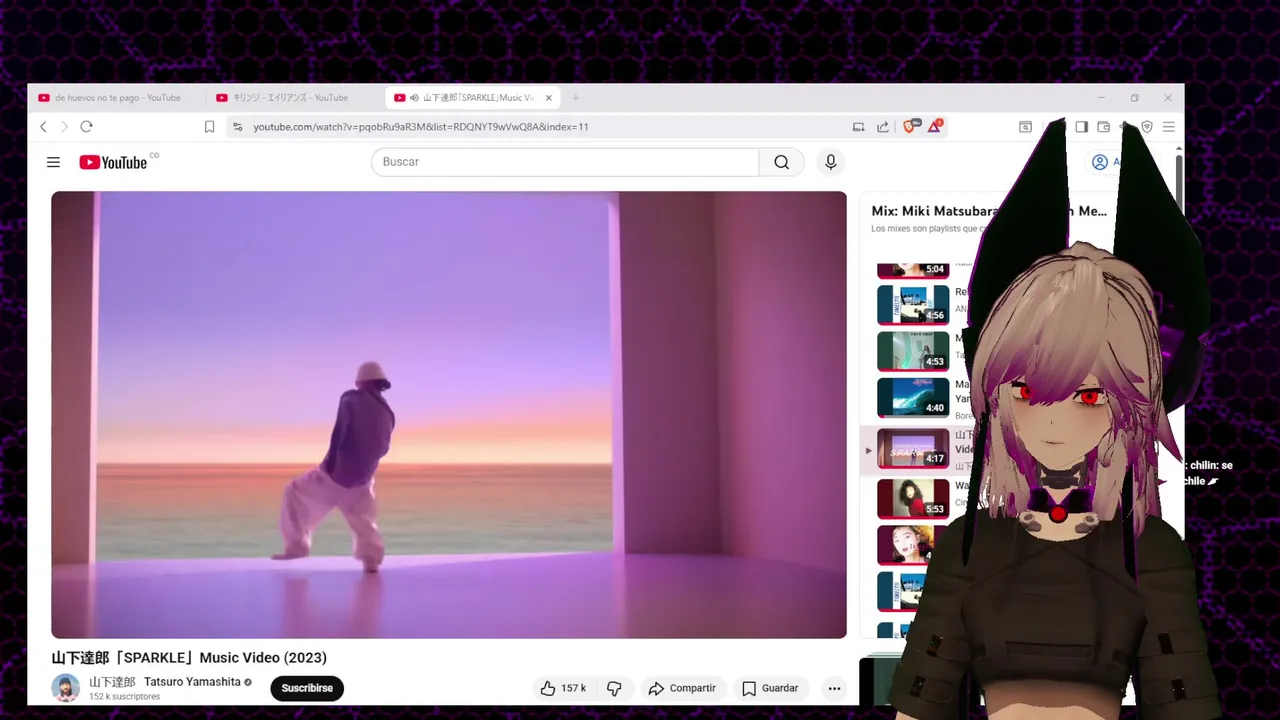The width and height of the screenshot is (1280, 720).
Task: Bookmark this page in the toolbar
Action: point(209,127)
